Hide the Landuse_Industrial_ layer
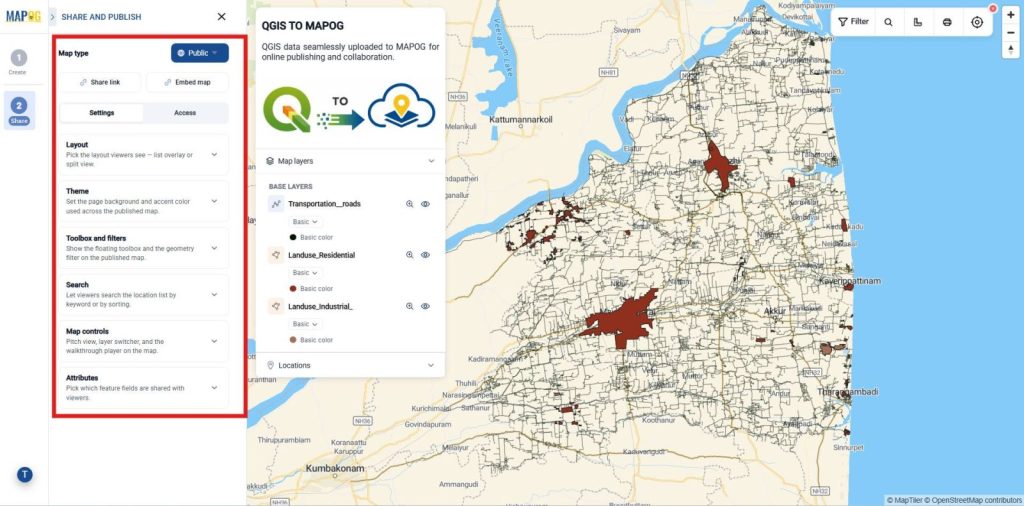 click(425, 306)
